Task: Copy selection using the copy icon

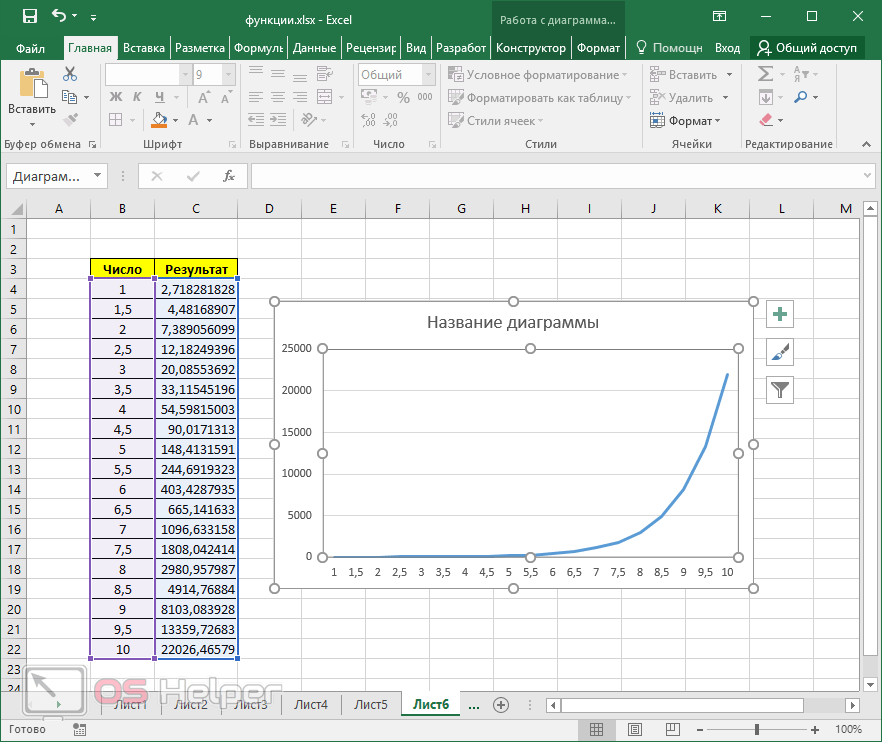Action: [x=69, y=97]
